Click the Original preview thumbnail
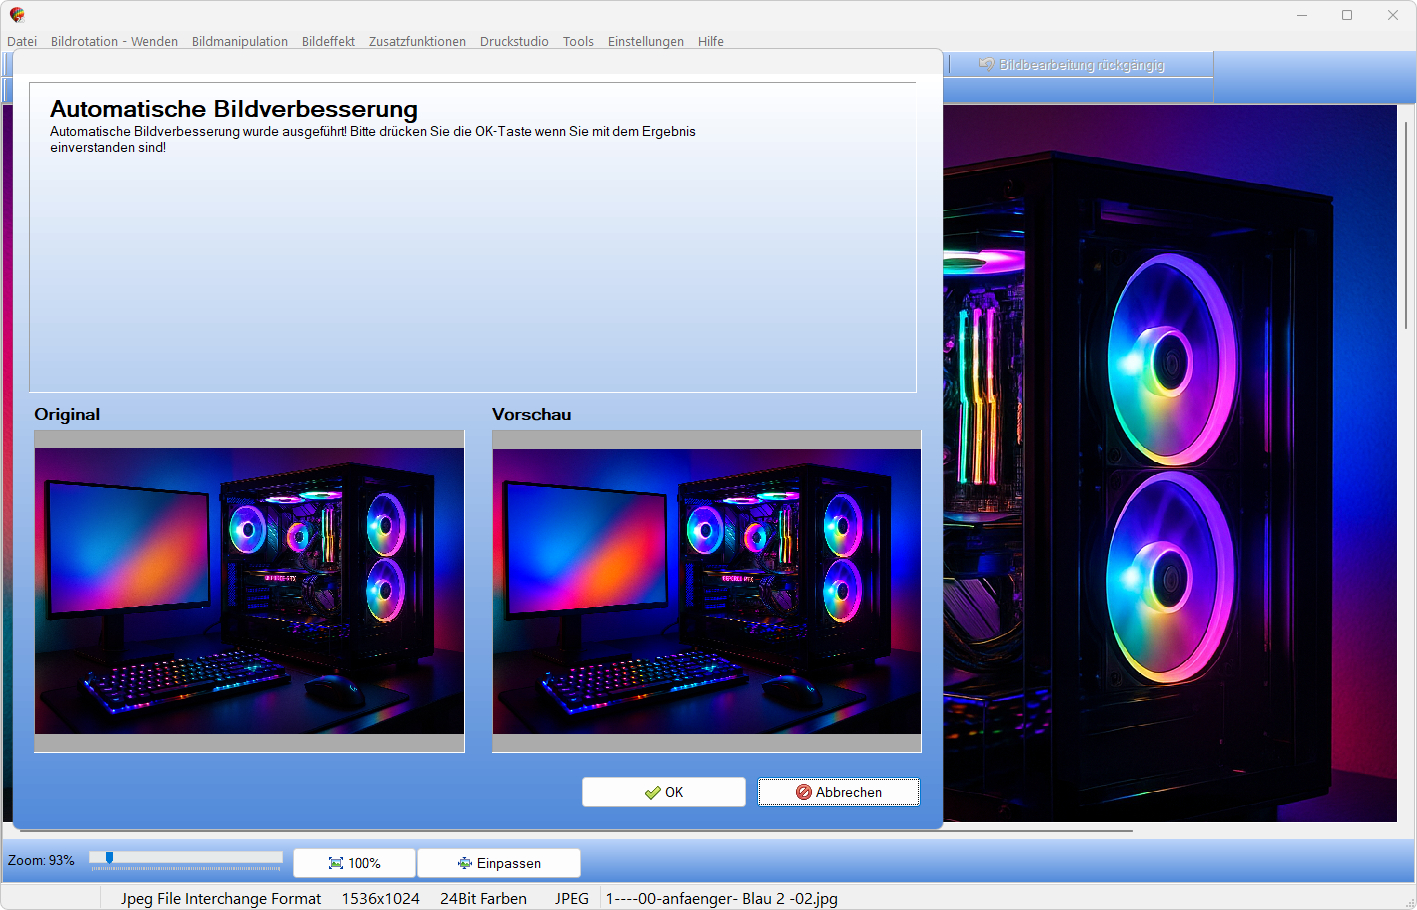1417x910 pixels. [x=249, y=591]
